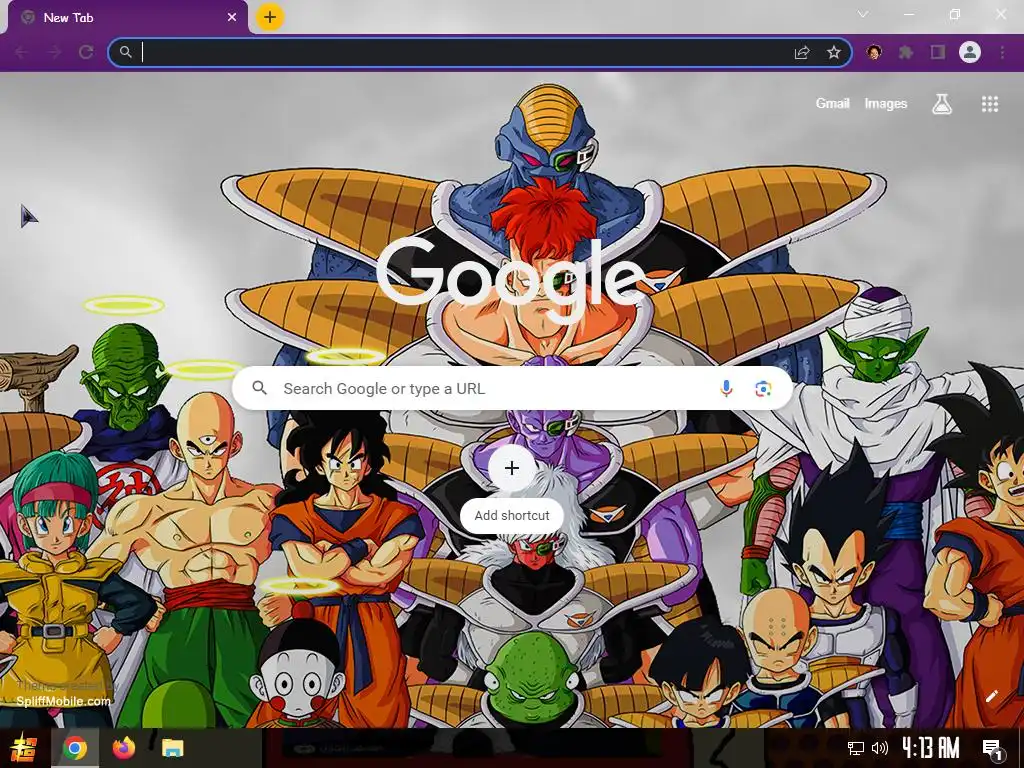
Task: Toggle the browser side panel
Action: click(x=938, y=52)
